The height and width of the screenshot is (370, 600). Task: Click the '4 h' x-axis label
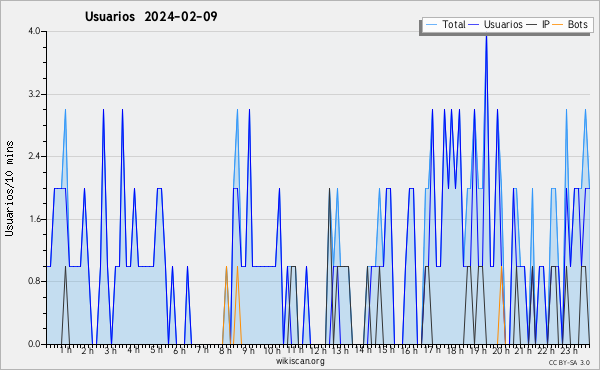134,350
